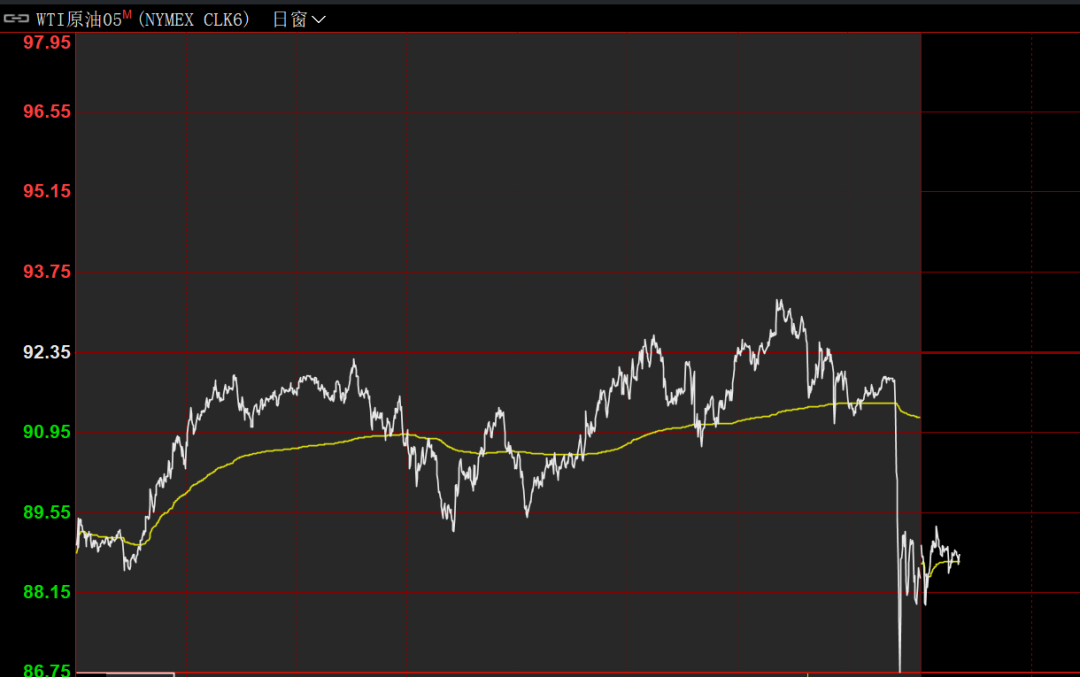Click the 96.55 price axis label

pos(47,112)
